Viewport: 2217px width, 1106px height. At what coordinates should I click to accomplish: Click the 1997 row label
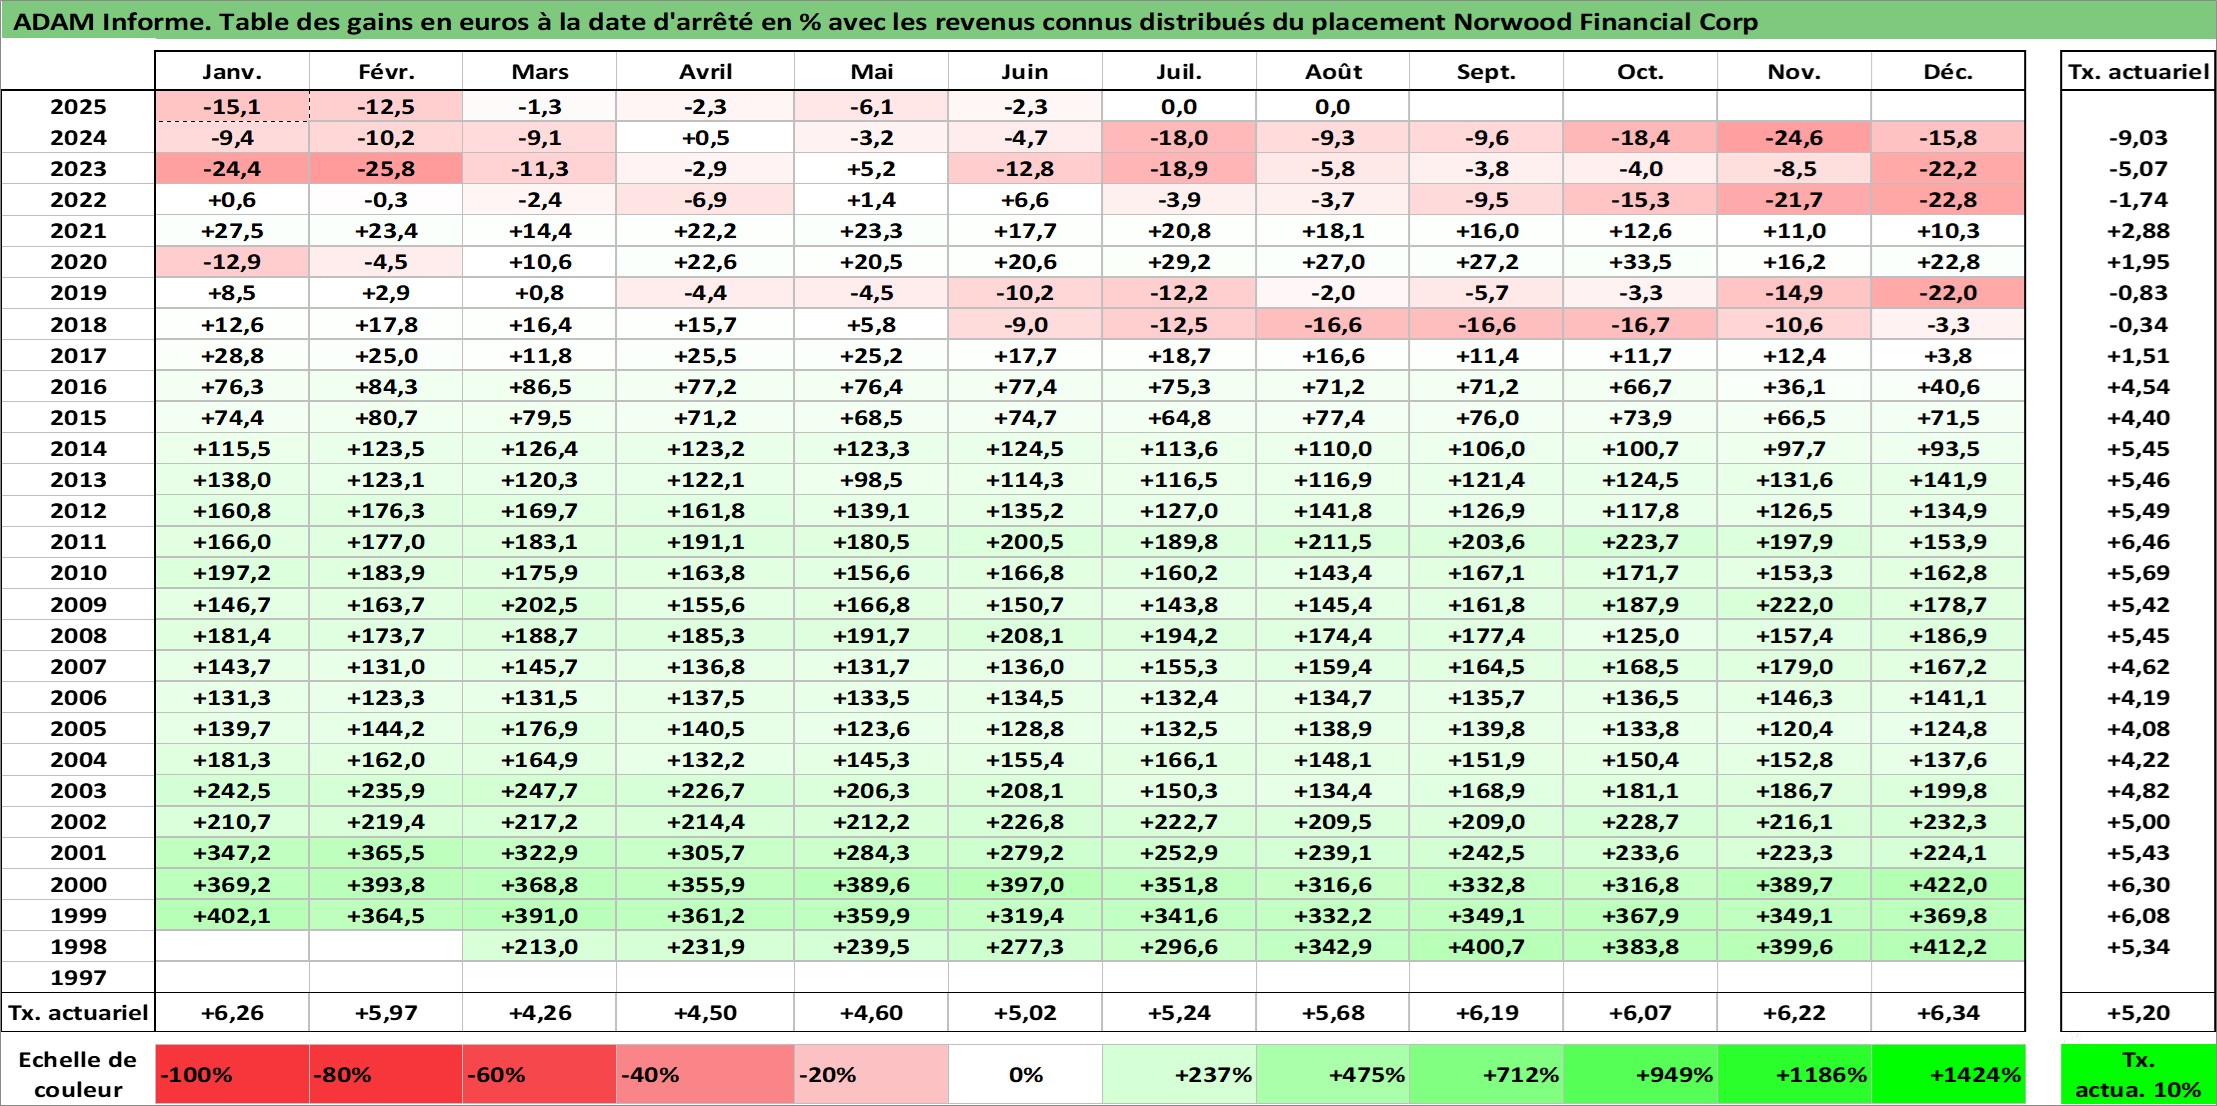coord(78,977)
